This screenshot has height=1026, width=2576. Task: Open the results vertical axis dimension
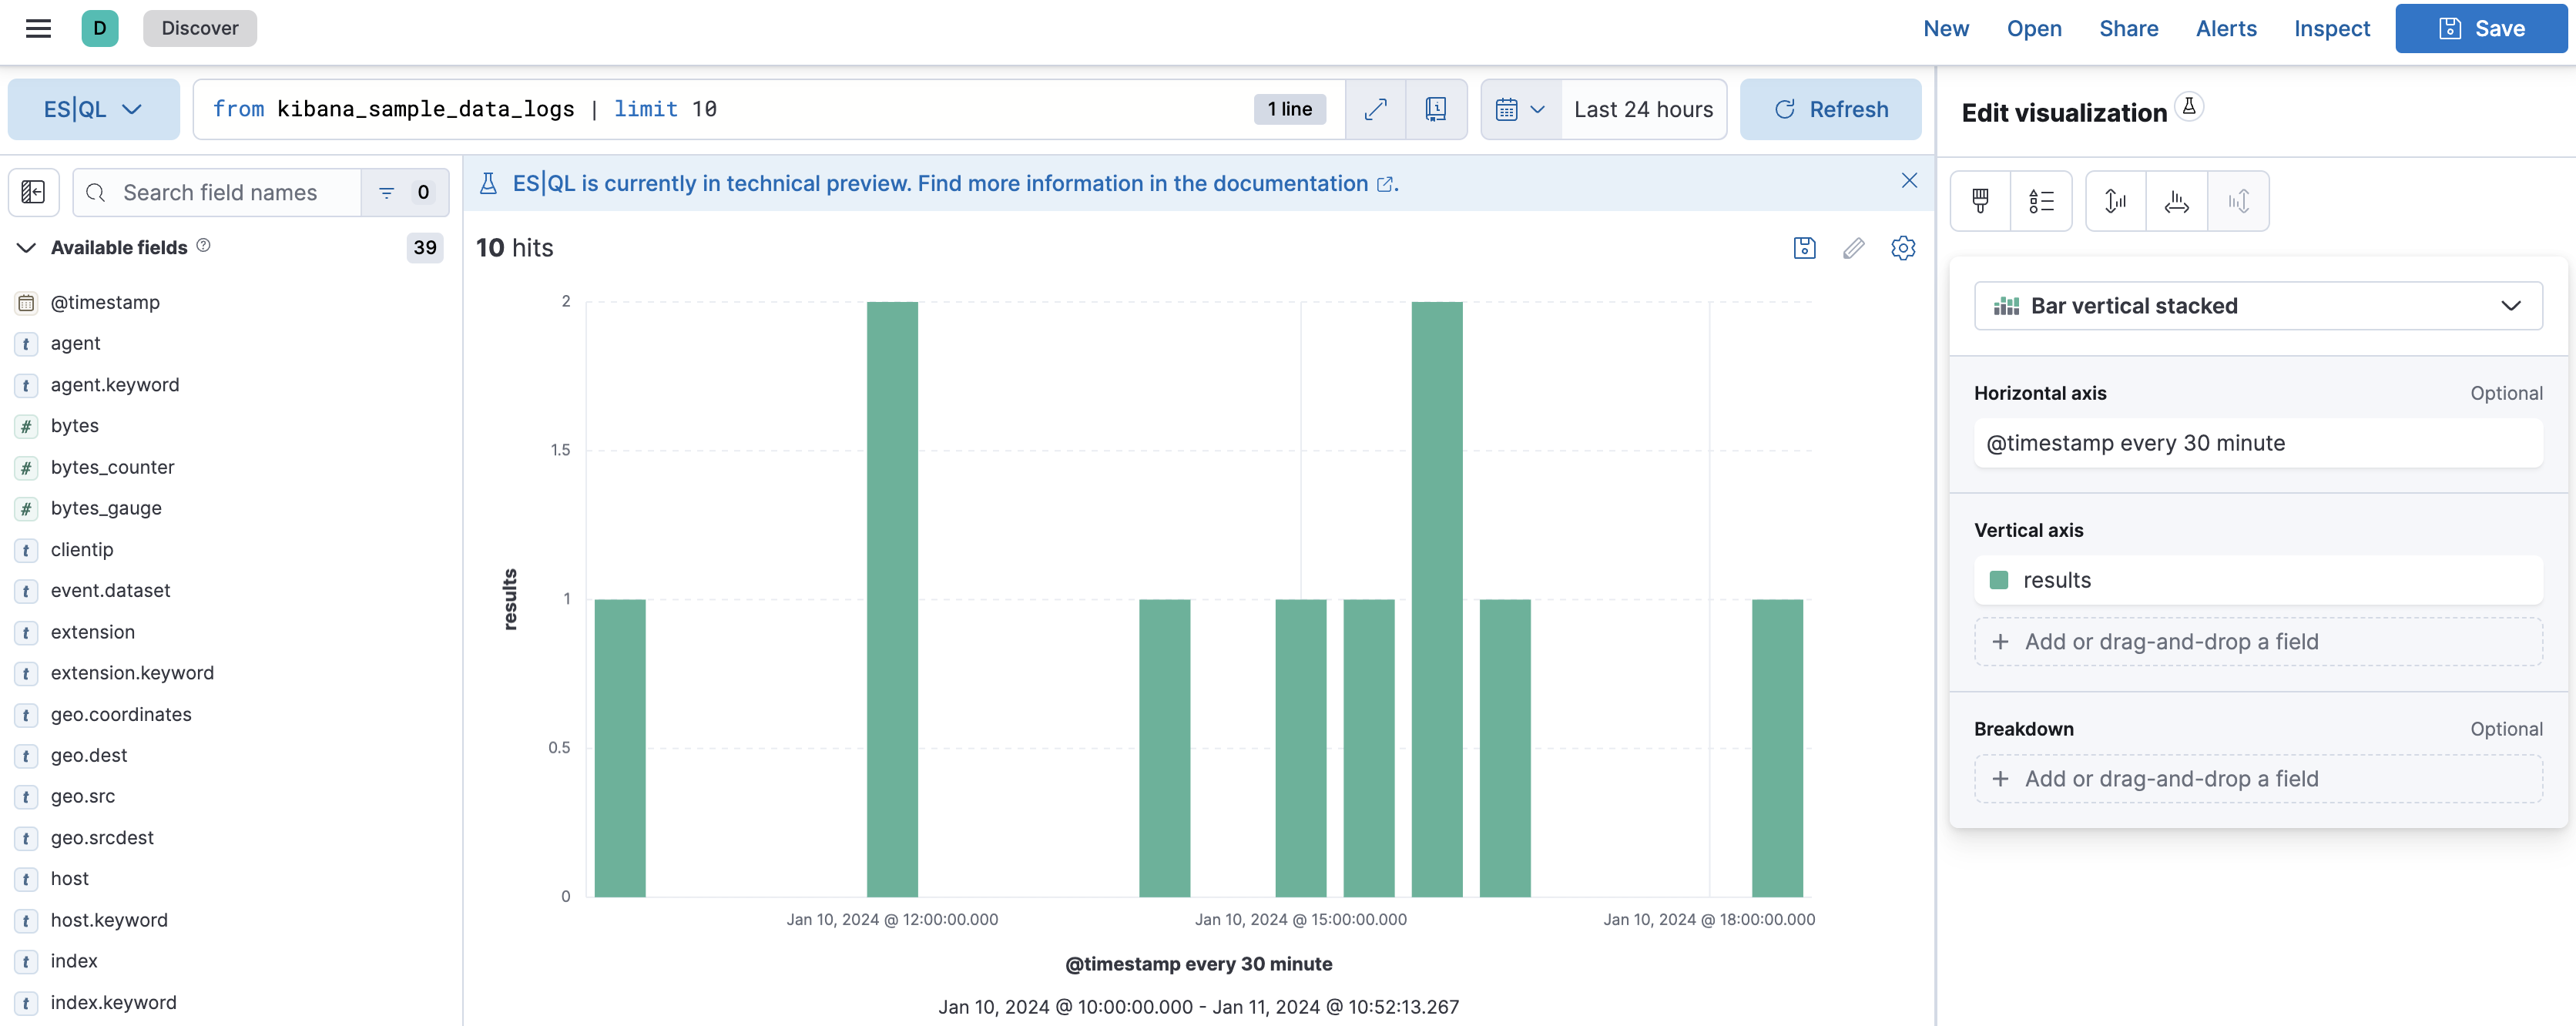[2258, 580]
